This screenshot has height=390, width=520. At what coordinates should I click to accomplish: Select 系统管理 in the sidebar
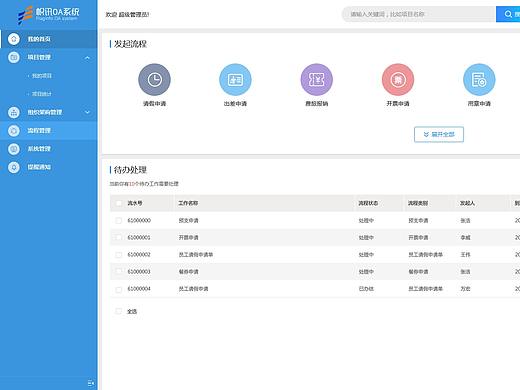click(39, 149)
